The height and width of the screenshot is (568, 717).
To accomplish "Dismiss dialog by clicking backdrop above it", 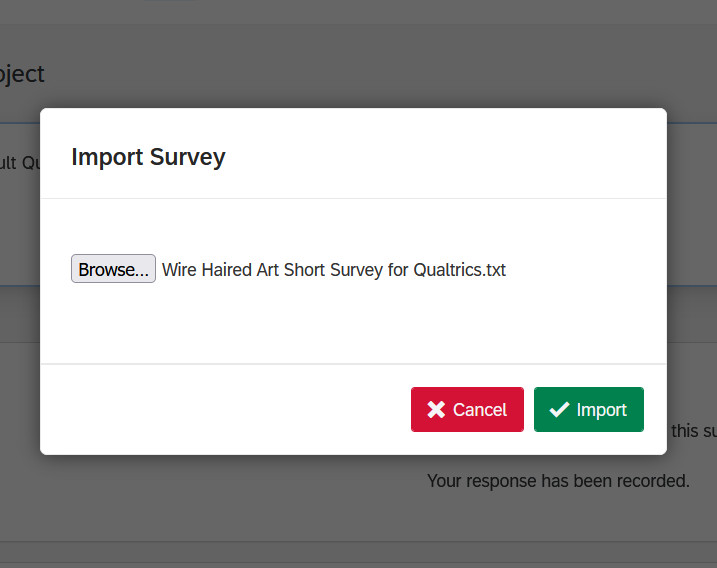I will click(350, 60).
